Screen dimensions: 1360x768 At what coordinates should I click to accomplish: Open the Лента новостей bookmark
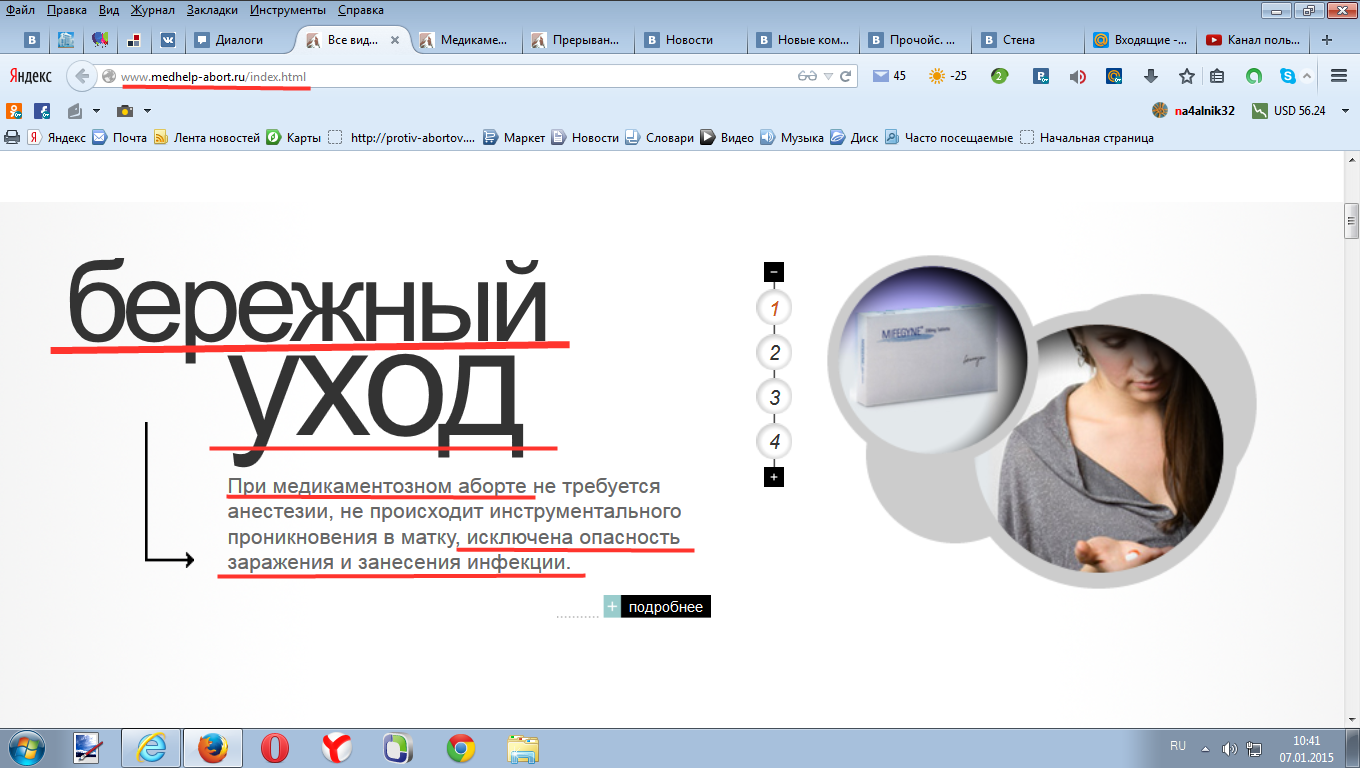coord(207,138)
